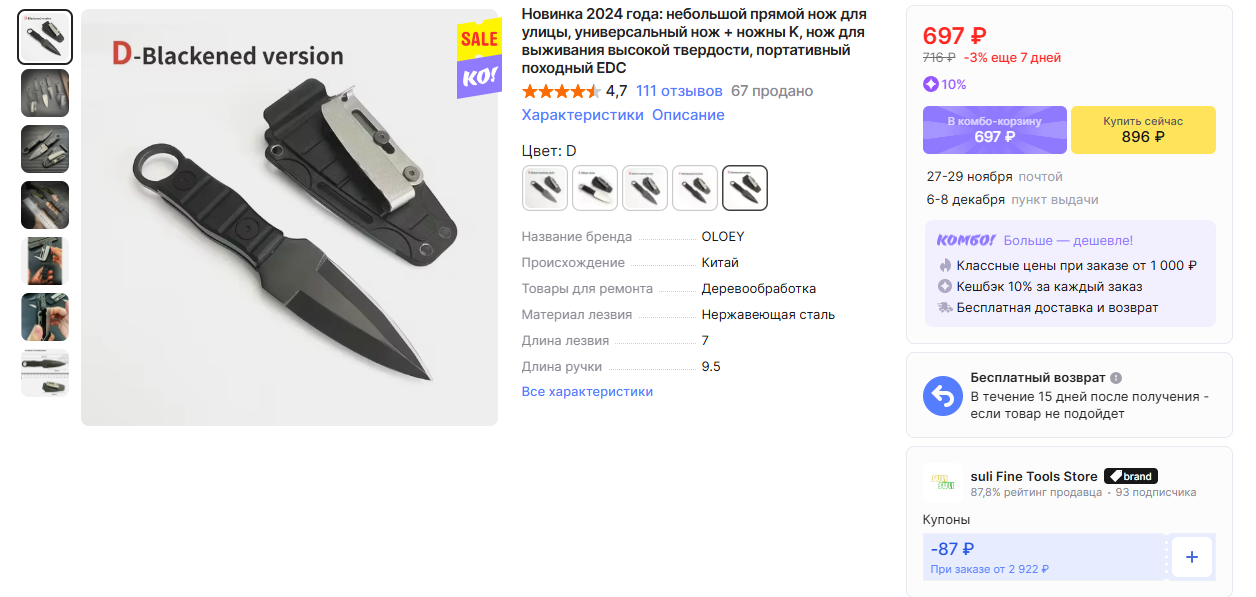Click the brand tag next to store name
Viewport: 1256px width, 597px height.
pos(1131,476)
